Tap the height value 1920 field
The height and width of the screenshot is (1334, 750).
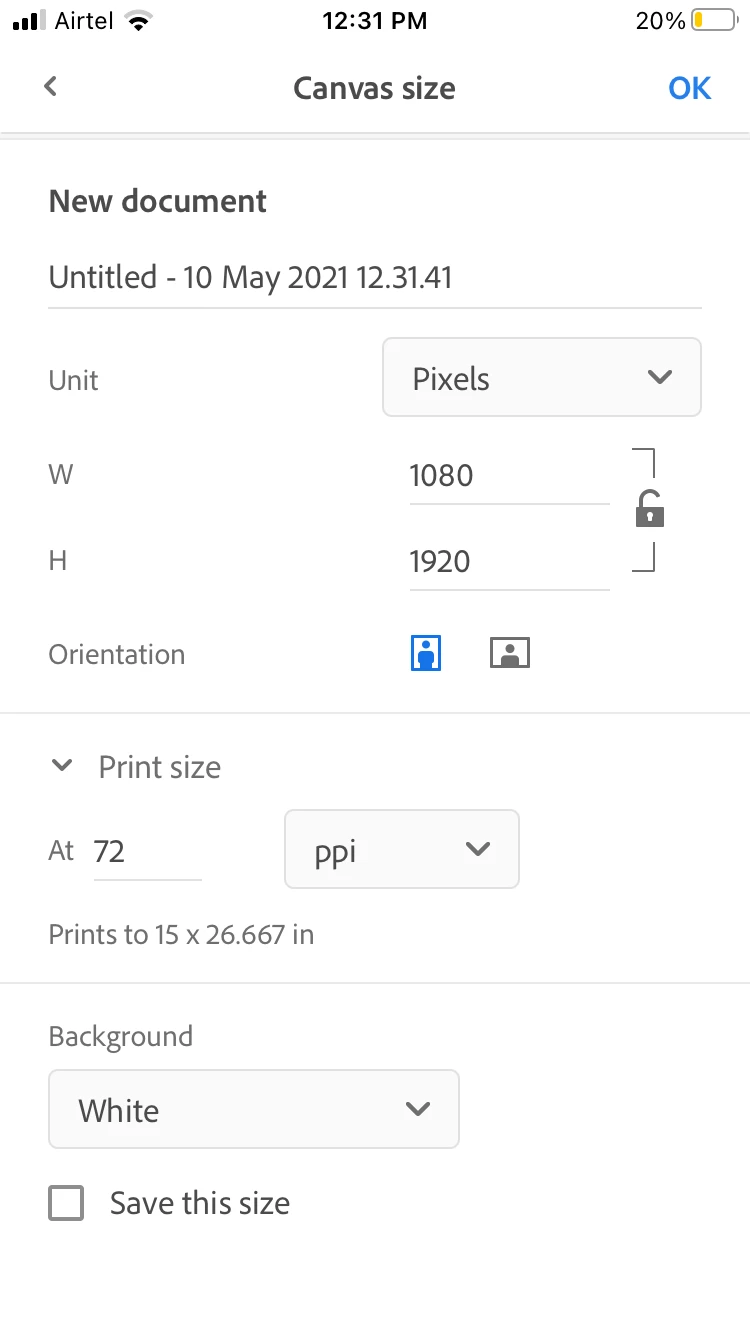508,561
